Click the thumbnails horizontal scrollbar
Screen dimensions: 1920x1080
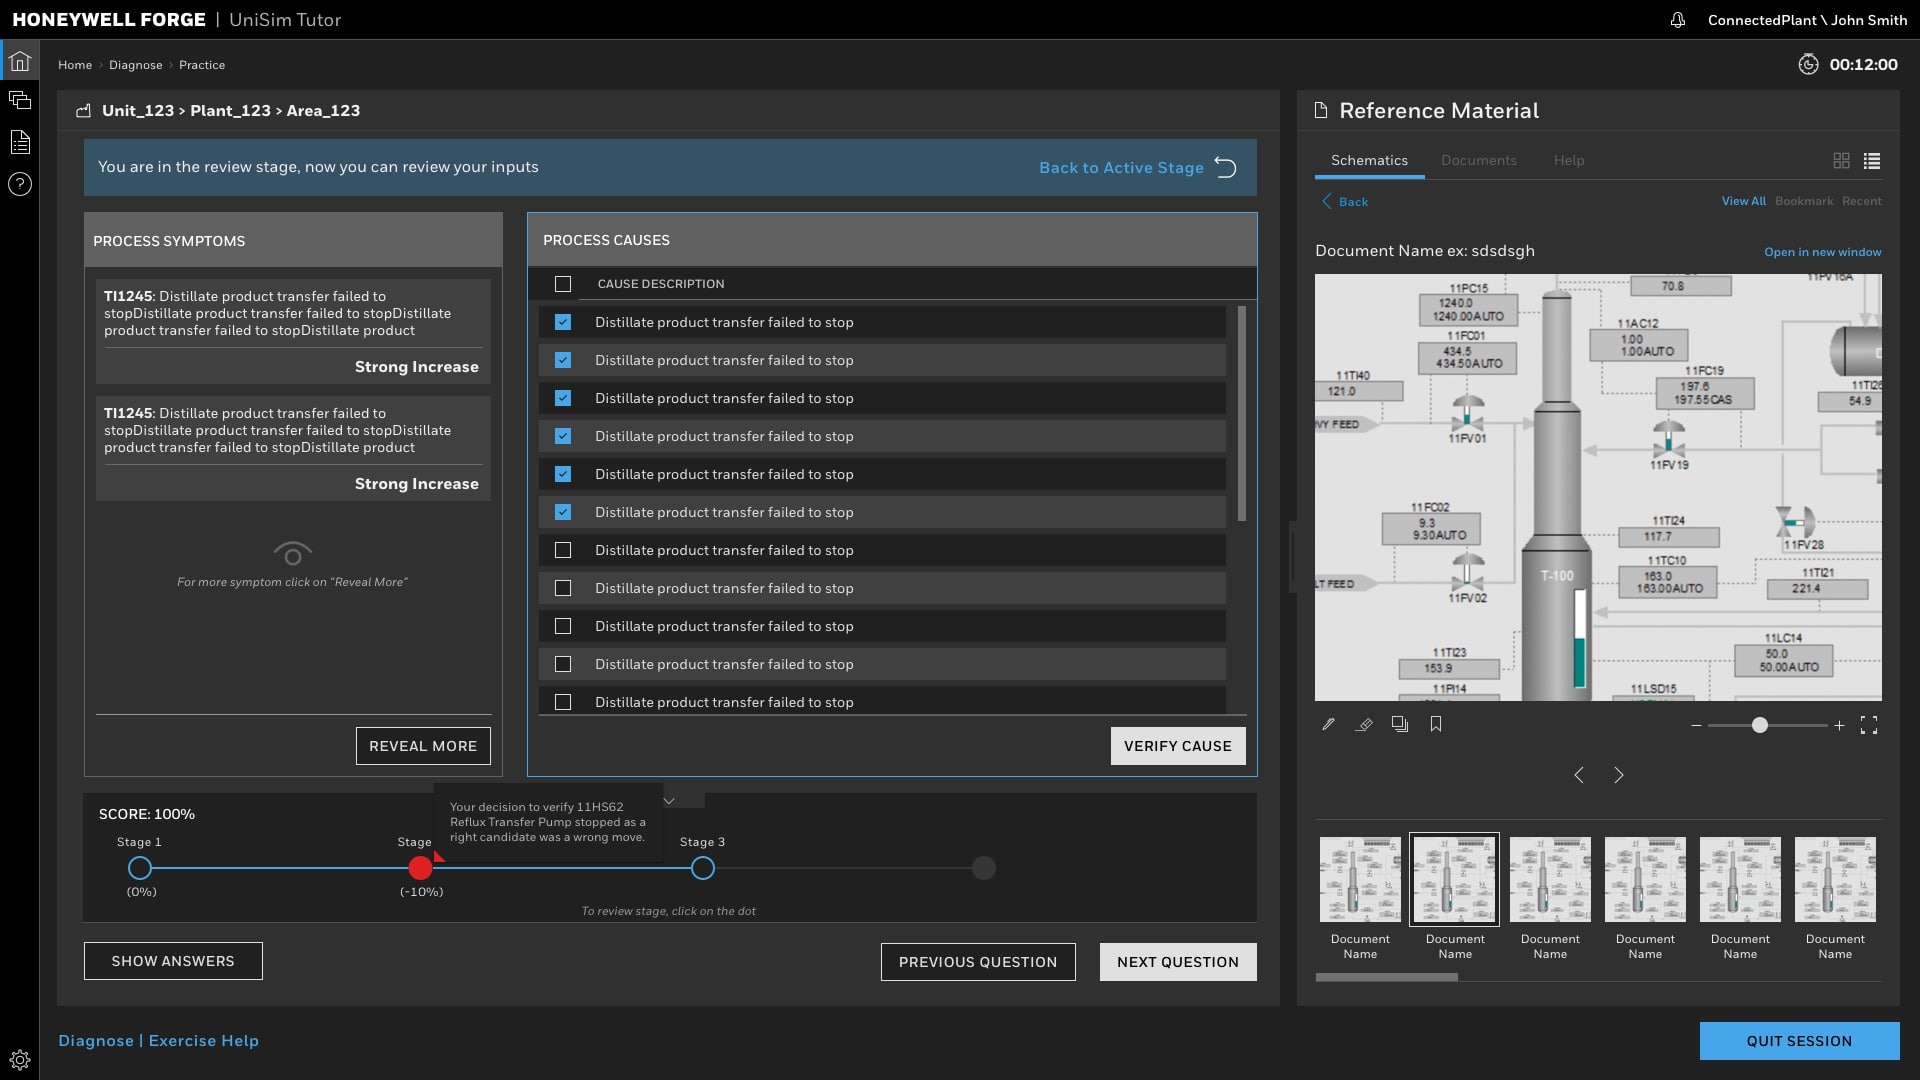pyautogui.click(x=1386, y=977)
